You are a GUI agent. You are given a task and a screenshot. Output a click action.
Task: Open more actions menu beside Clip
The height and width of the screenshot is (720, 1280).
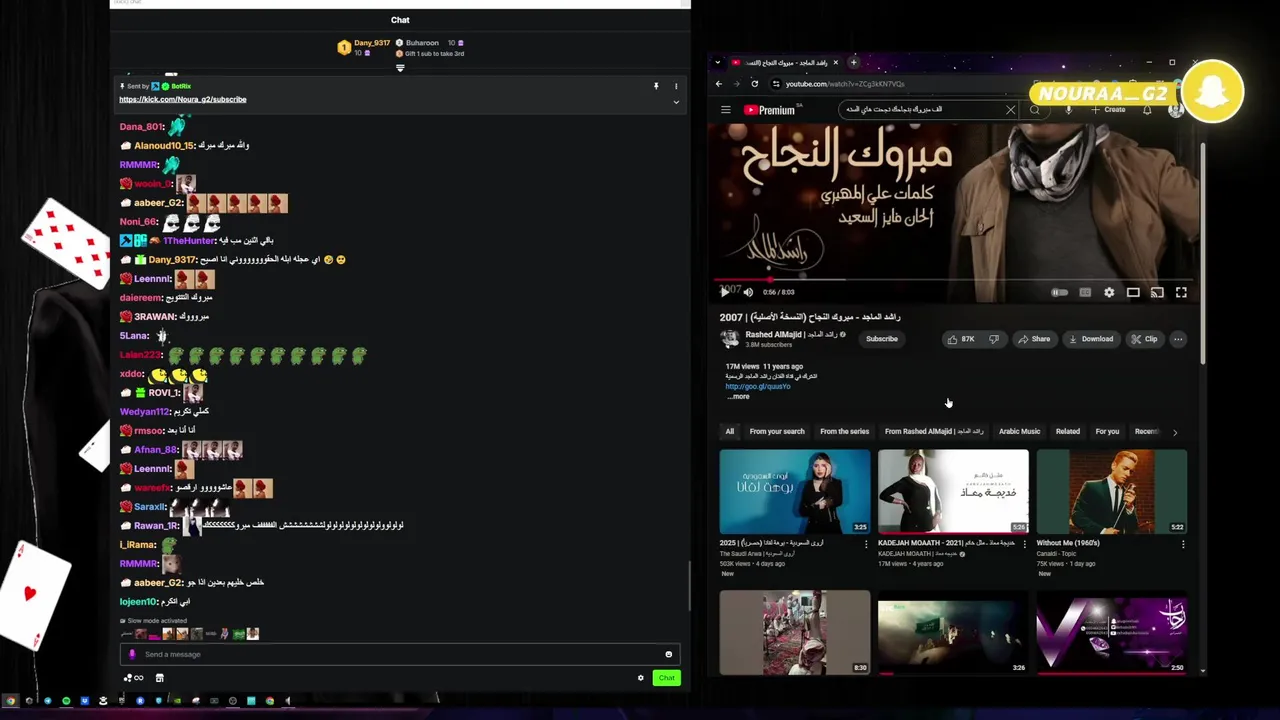(1178, 339)
